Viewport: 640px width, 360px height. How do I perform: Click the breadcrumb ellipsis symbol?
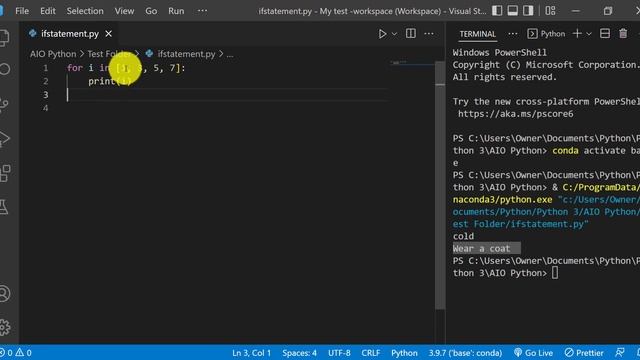coord(230,54)
